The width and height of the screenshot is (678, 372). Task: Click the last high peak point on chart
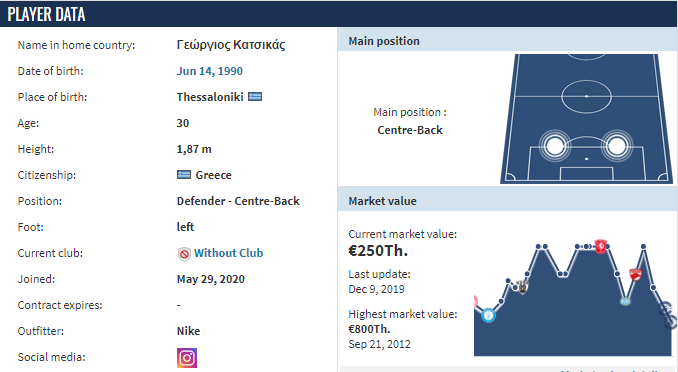pyautogui.click(x=643, y=247)
